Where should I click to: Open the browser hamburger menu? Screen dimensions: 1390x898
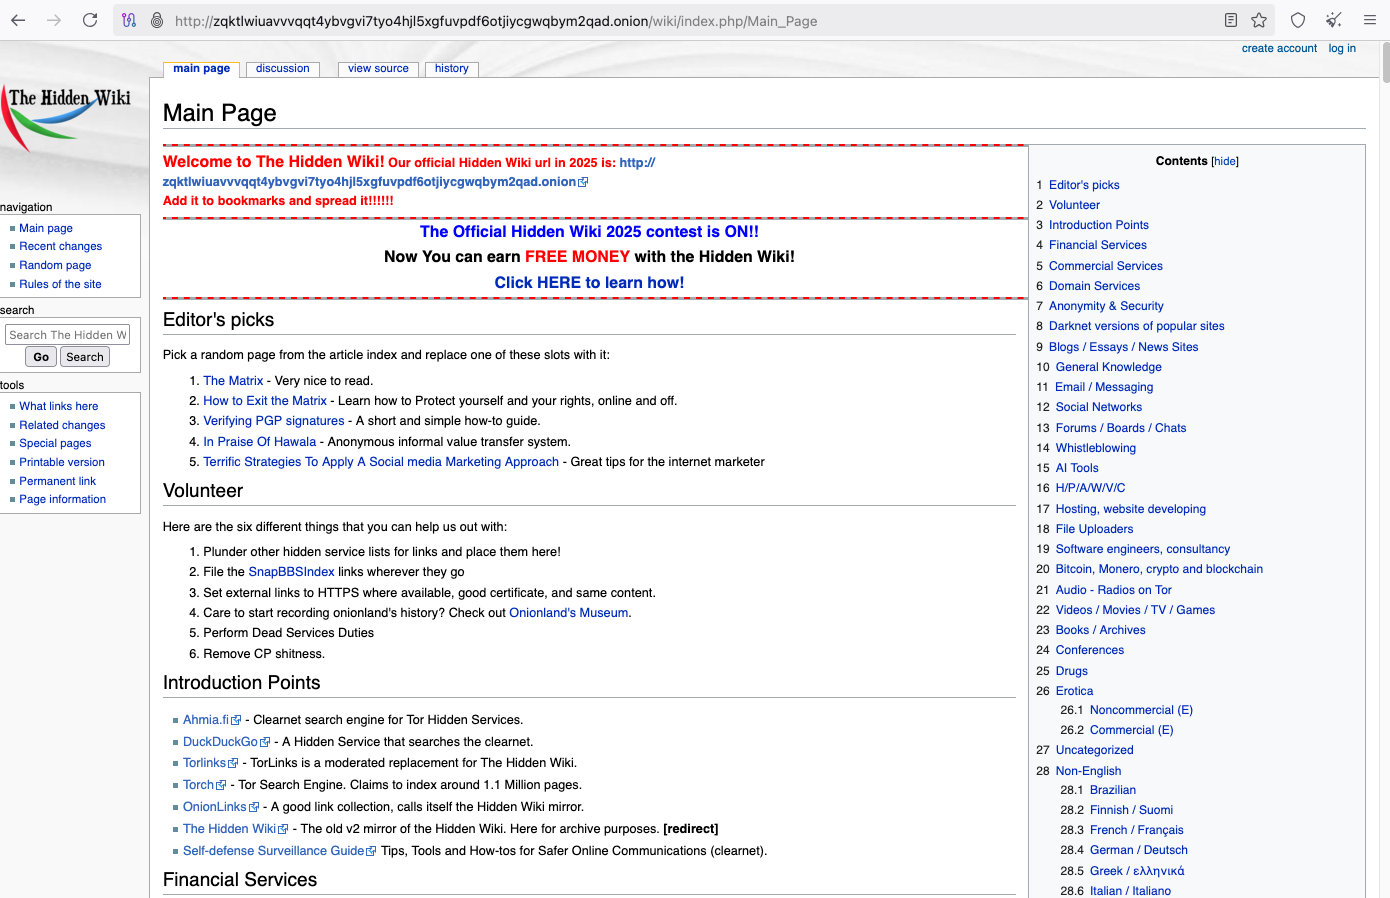click(x=1369, y=19)
